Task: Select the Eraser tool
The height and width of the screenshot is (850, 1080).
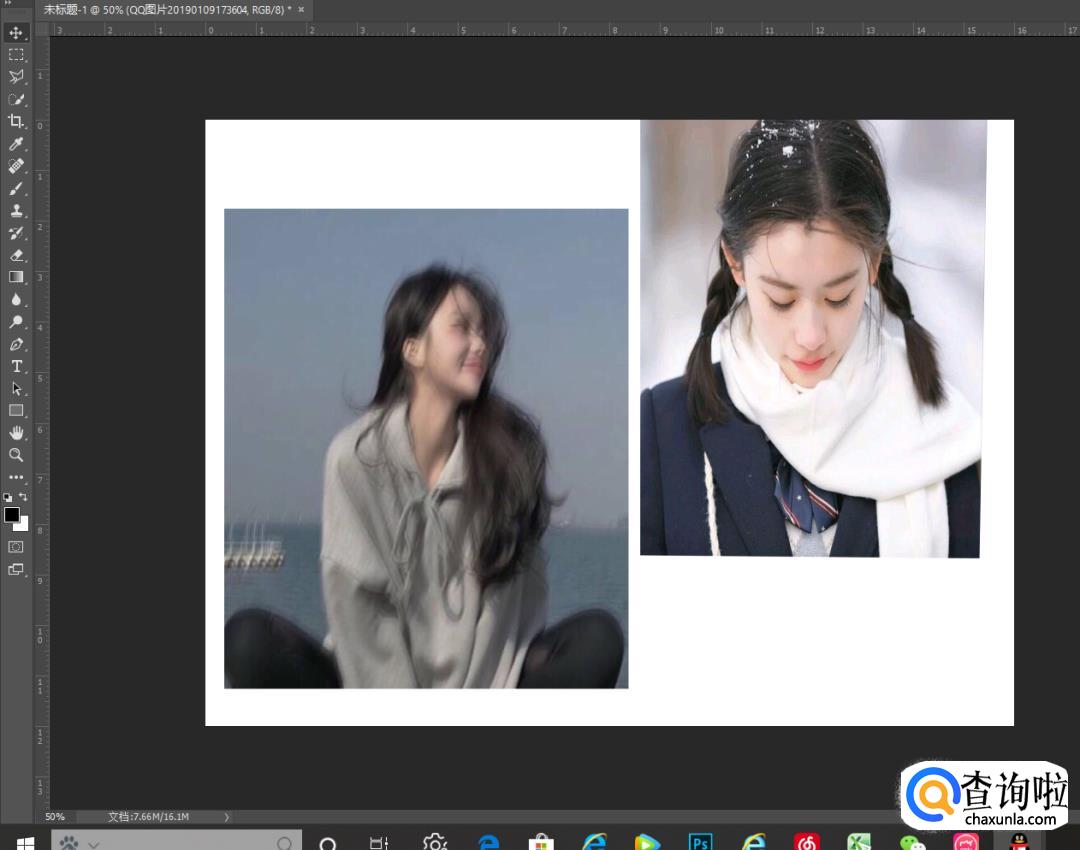Action: click(x=16, y=255)
